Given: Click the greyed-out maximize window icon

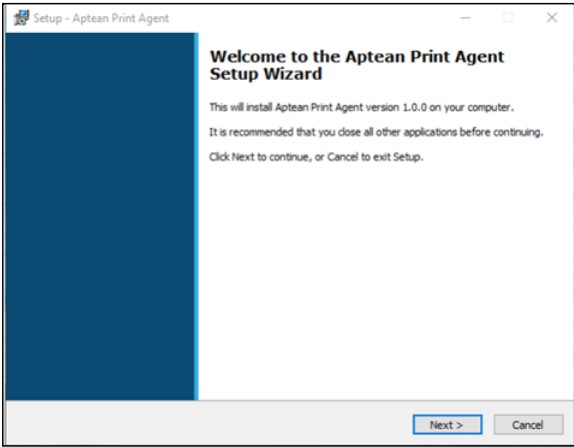Looking at the screenshot, I should pyautogui.click(x=508, y=18).
